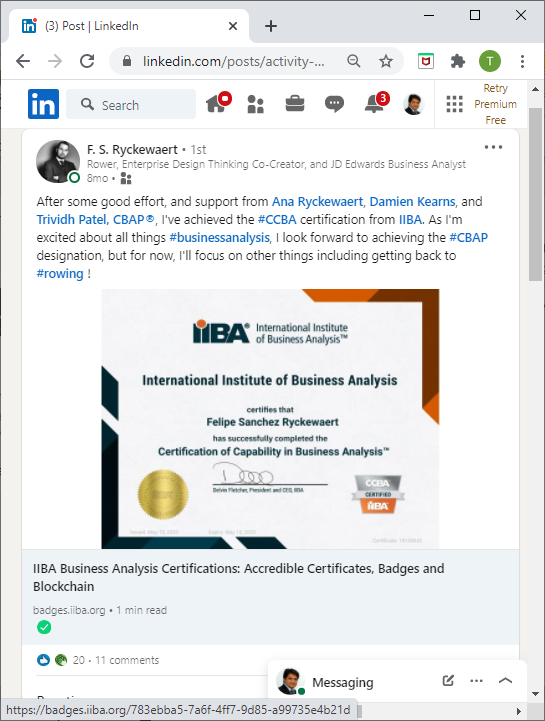Click the #rowing hashtag
The height and width of the screenshot is (721, 545).
pos(60,273)
